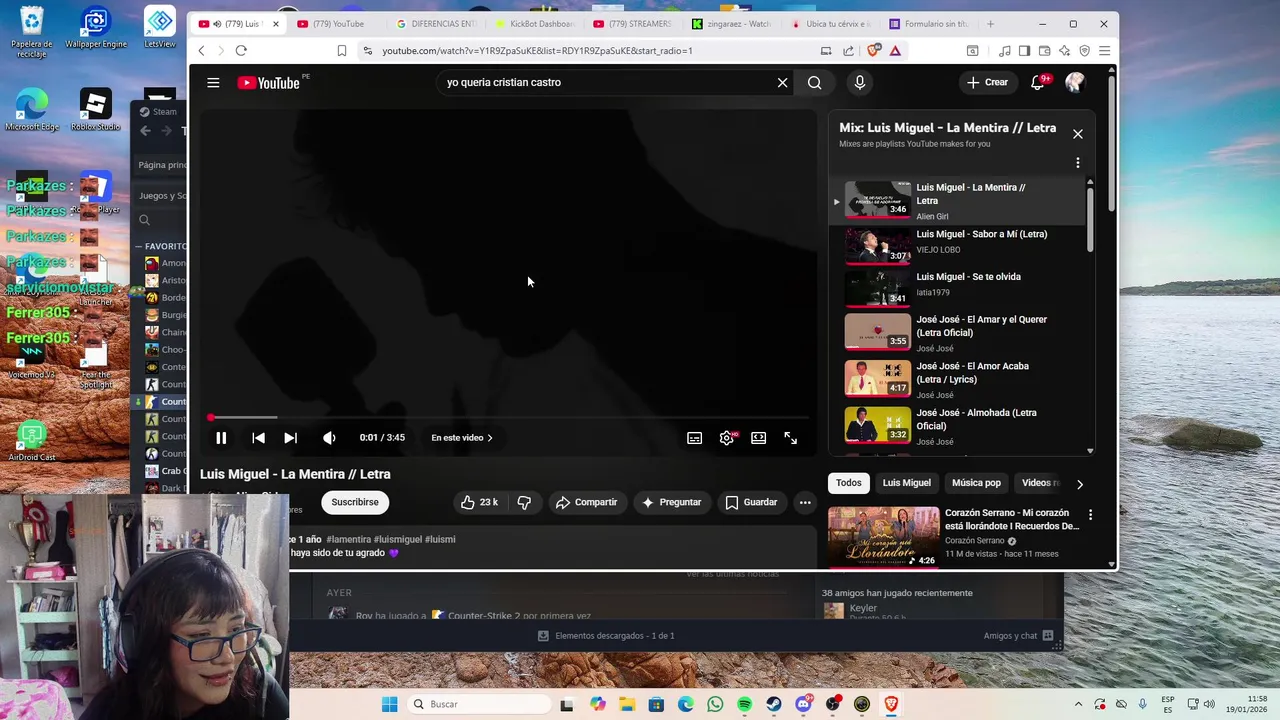Select the Luis Miguel filter chip
Screen dimensions: 1280x720
pos(906,483)
